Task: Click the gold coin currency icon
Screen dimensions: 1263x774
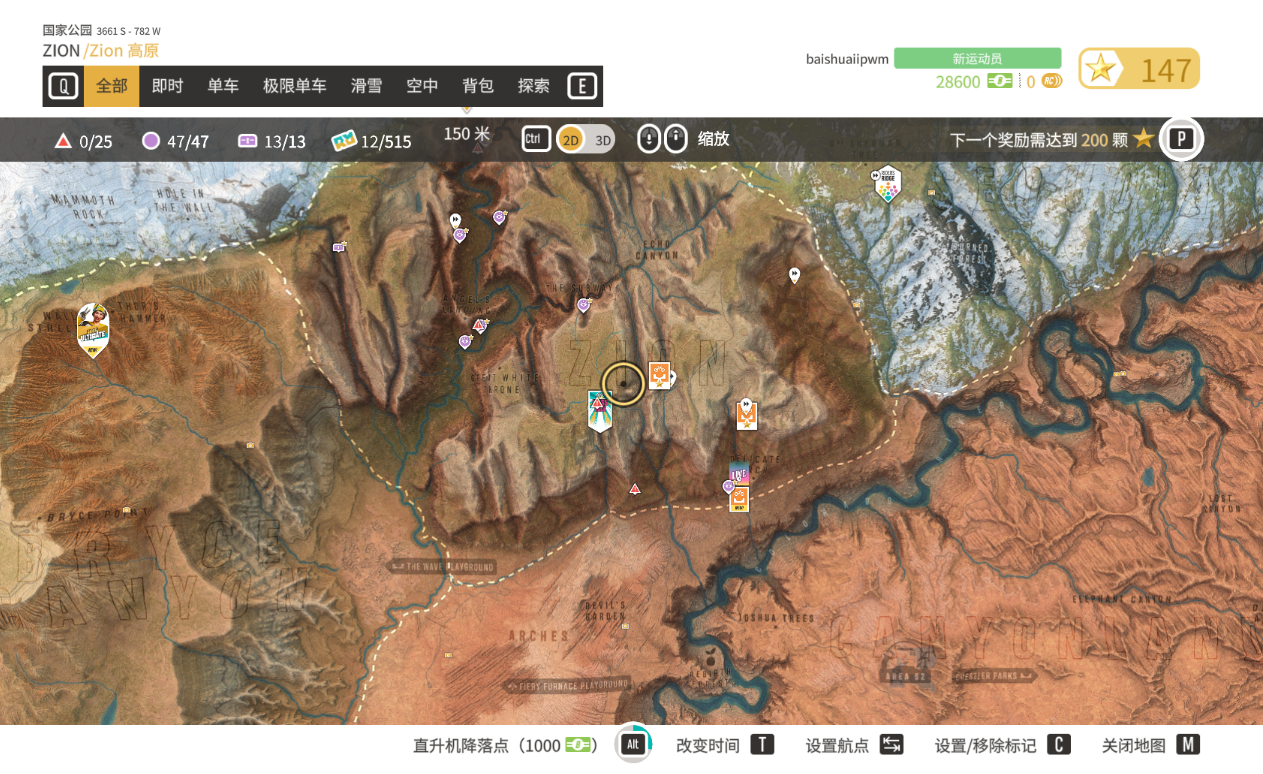Action: 1051,82
